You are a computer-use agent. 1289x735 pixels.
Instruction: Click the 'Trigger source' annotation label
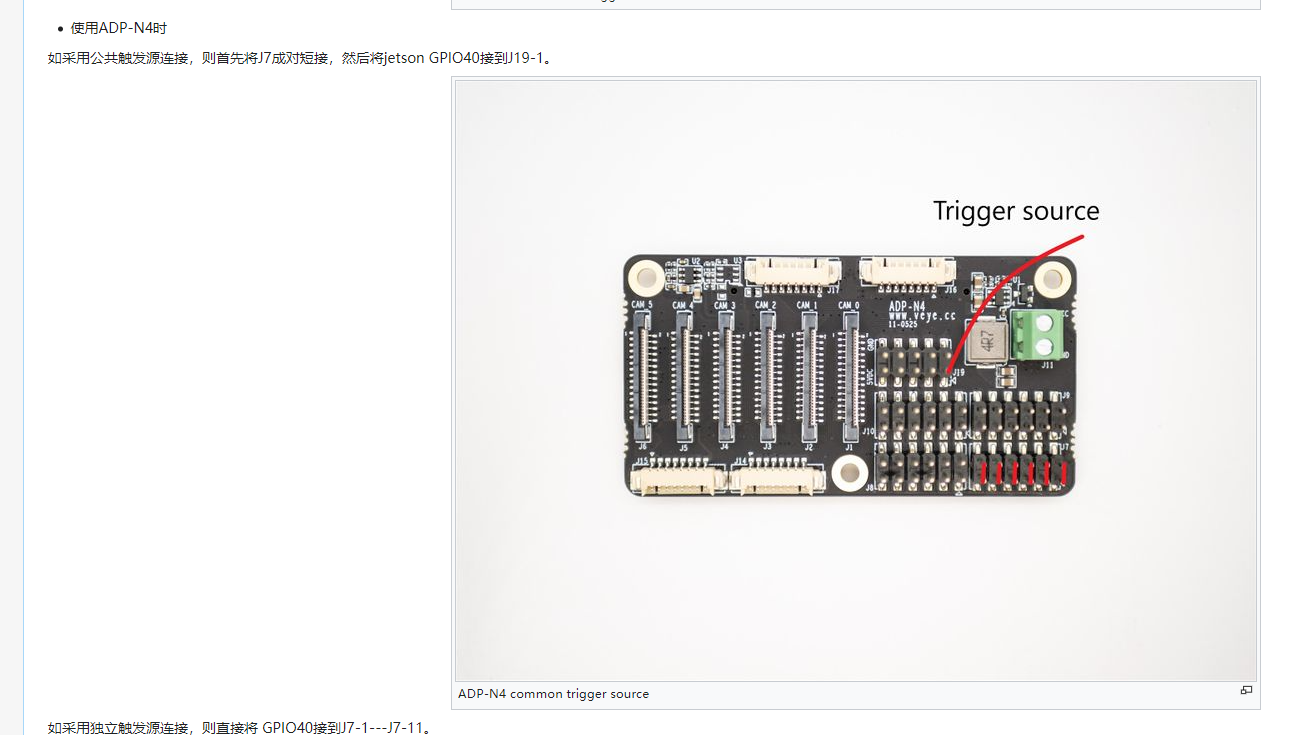tap(1015, 211)
